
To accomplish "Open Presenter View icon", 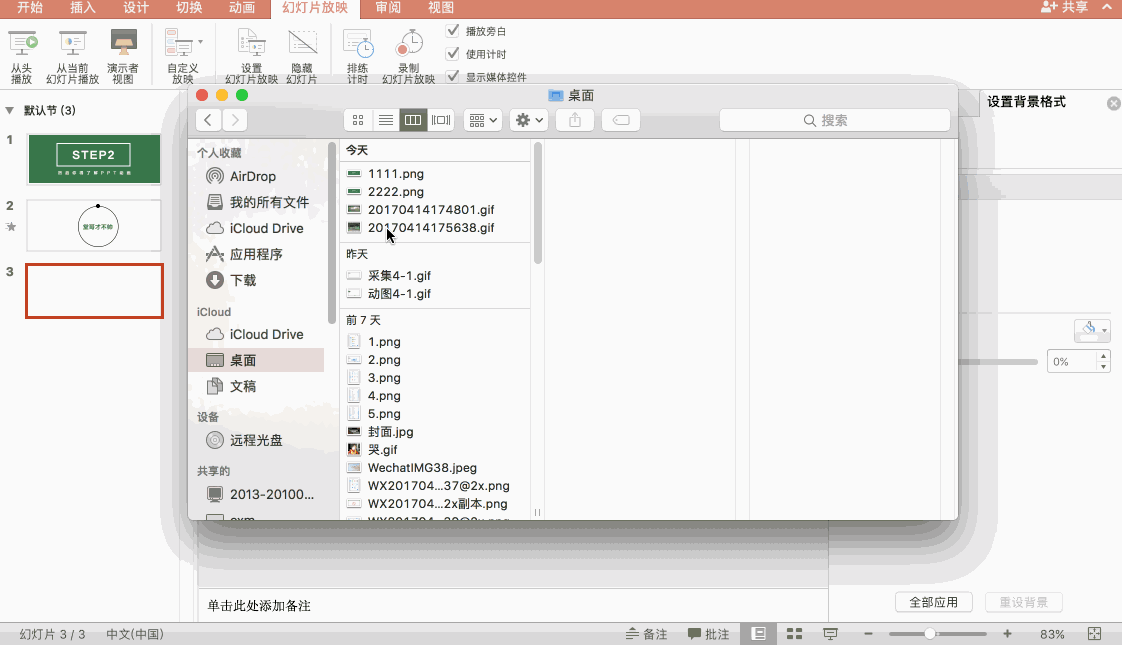I will 123,44.
